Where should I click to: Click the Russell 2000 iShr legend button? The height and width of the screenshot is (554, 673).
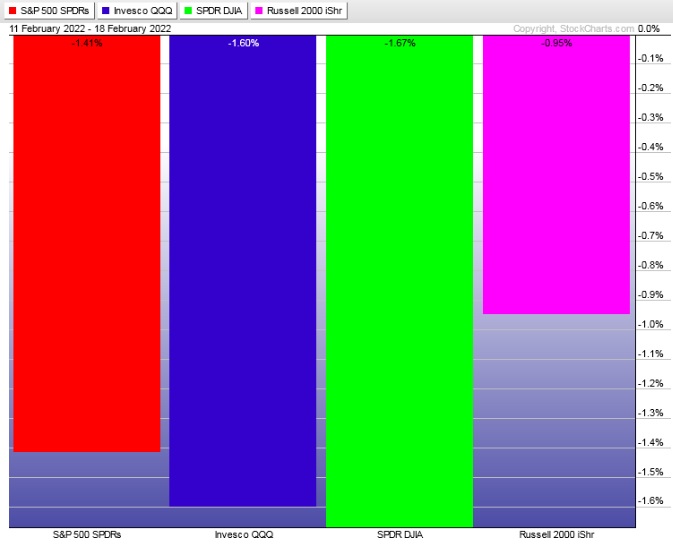click(x=299, y=11)
